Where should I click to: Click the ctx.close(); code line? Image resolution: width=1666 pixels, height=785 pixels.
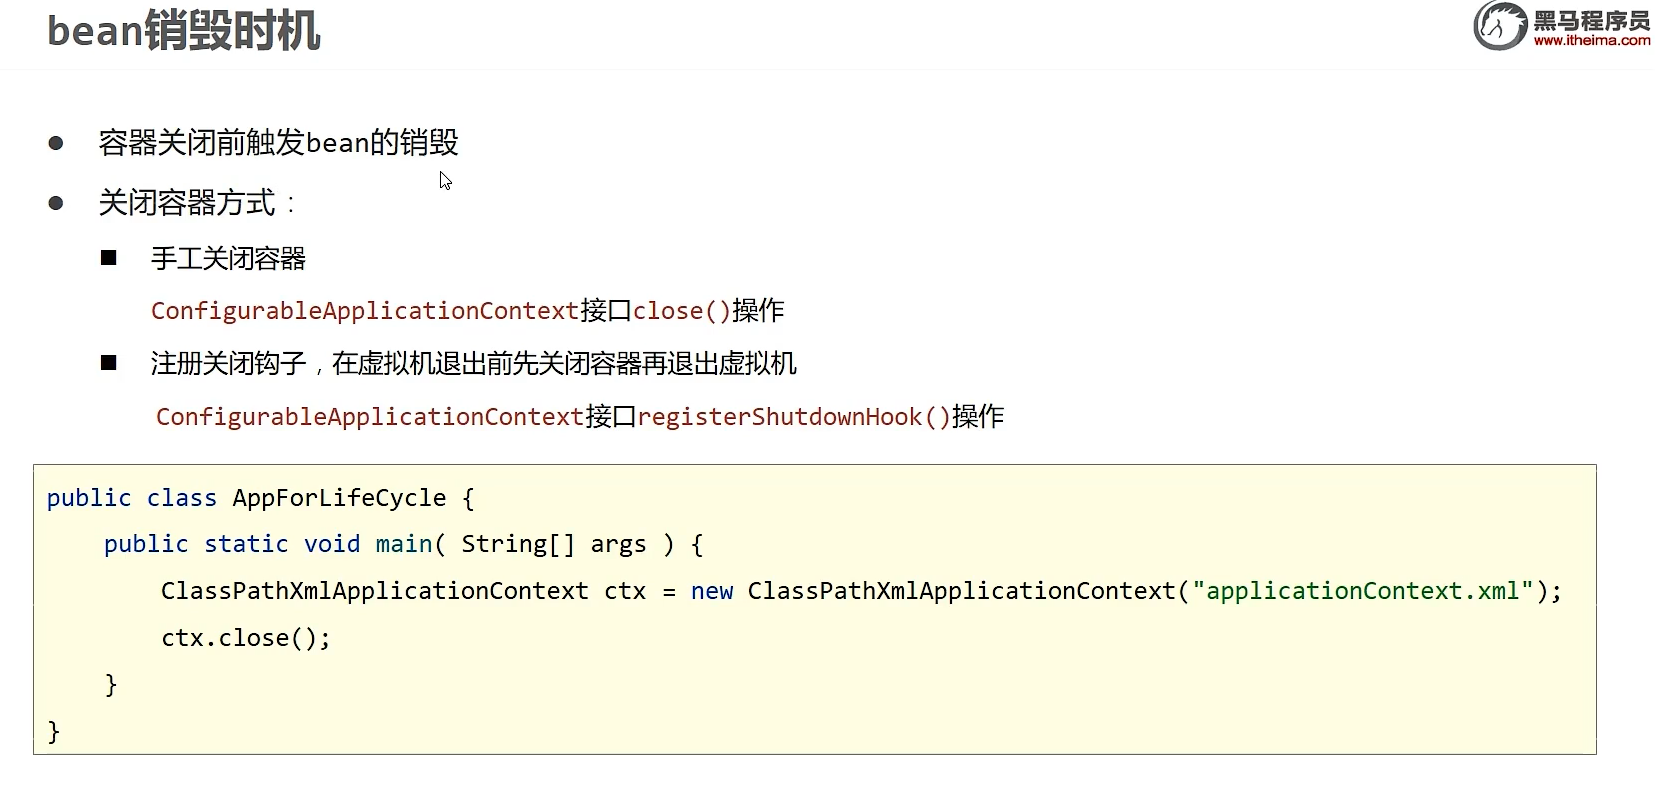click(x=246, y=638)
